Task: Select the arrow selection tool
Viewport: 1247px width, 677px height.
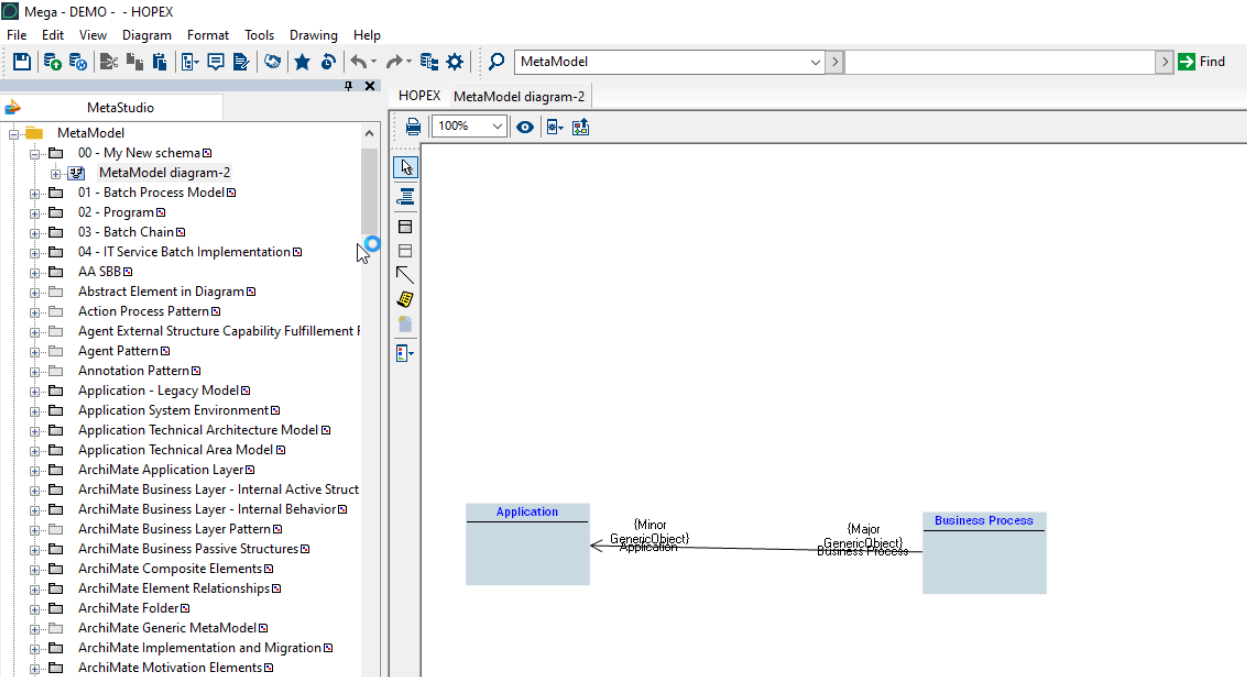Action: point(405,167)
